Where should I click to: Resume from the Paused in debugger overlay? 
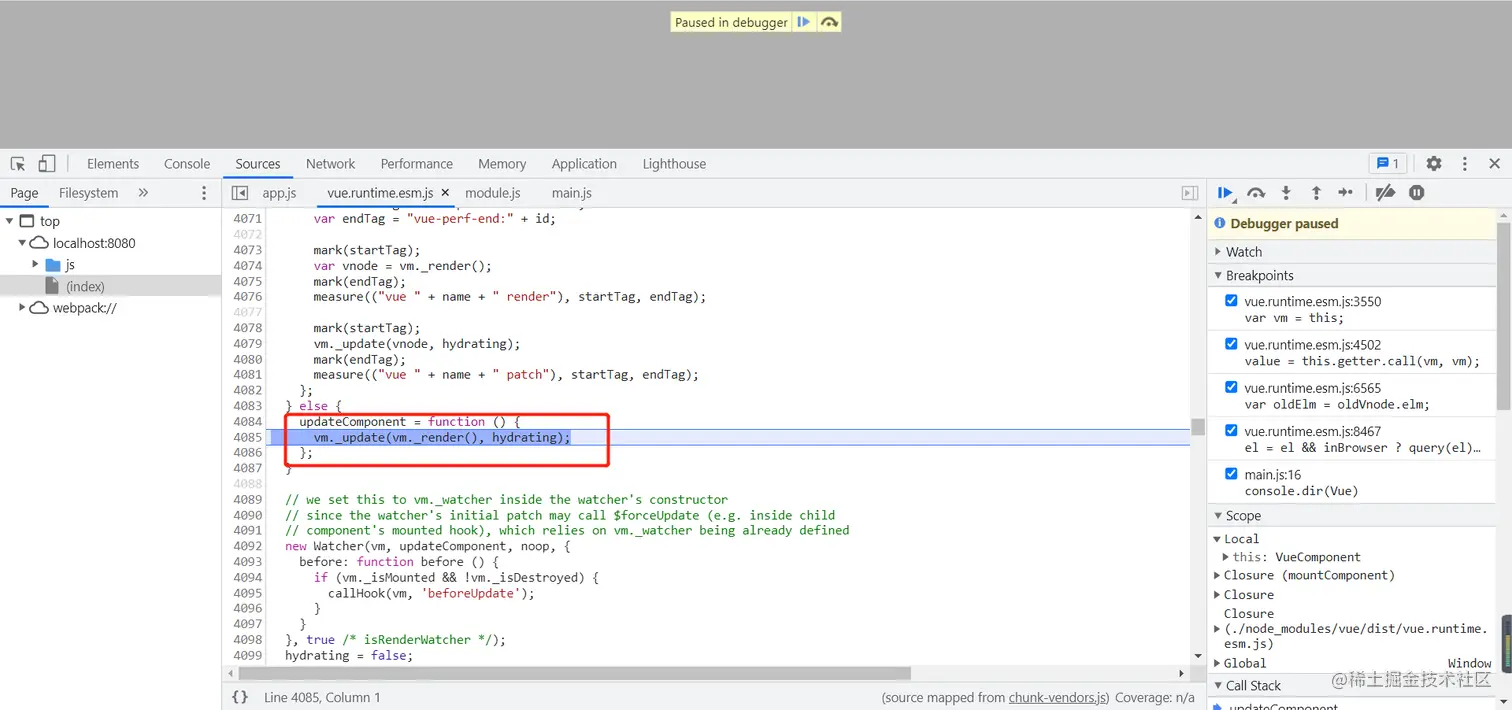(803, 22)
